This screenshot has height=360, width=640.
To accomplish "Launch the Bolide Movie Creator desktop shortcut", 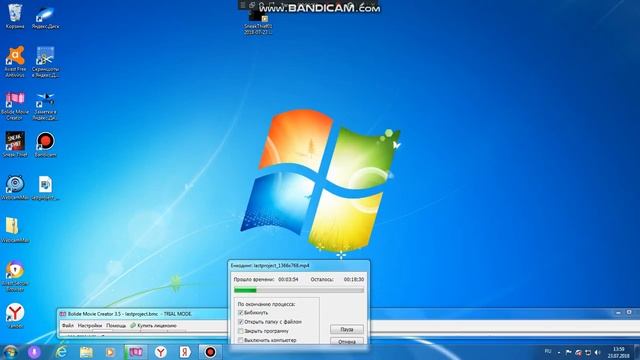I will (15, 105).
